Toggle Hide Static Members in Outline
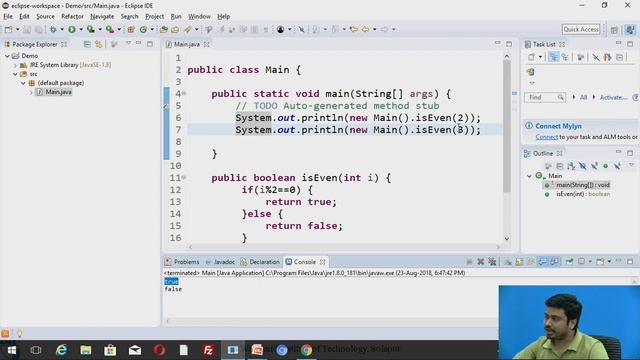 click(594, 166)
